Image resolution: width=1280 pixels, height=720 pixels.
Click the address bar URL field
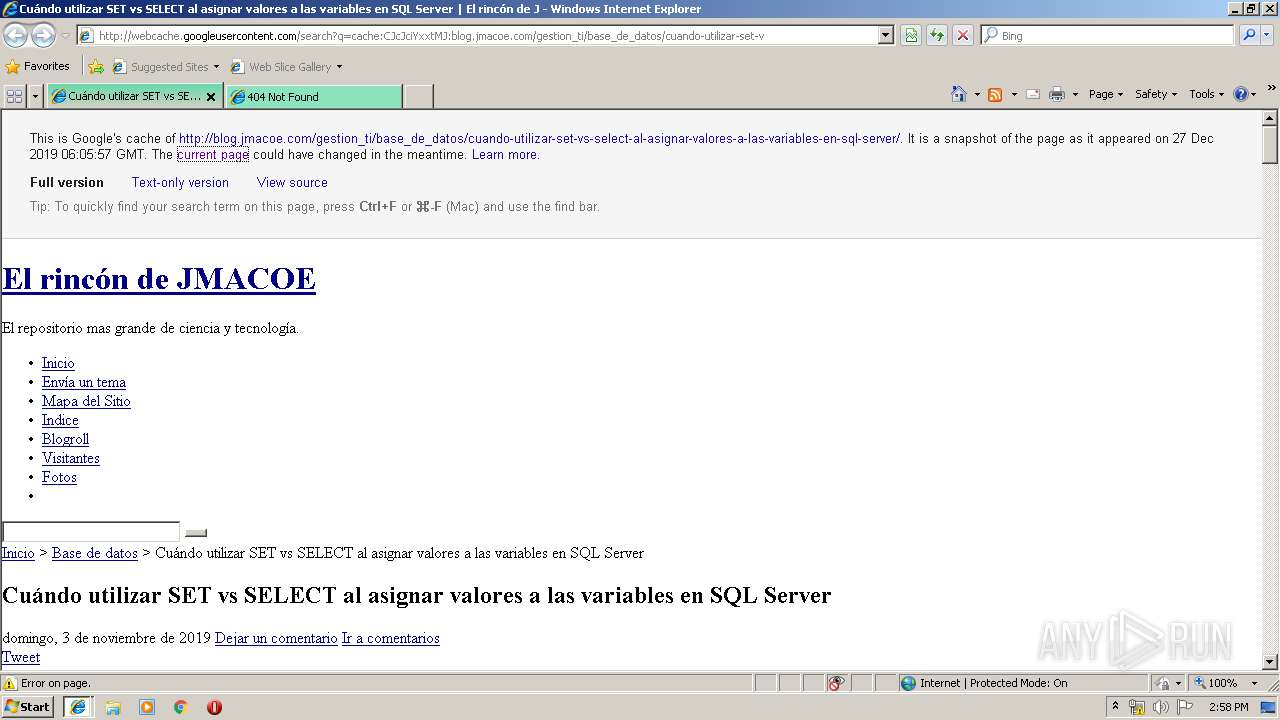pos(478,35)
